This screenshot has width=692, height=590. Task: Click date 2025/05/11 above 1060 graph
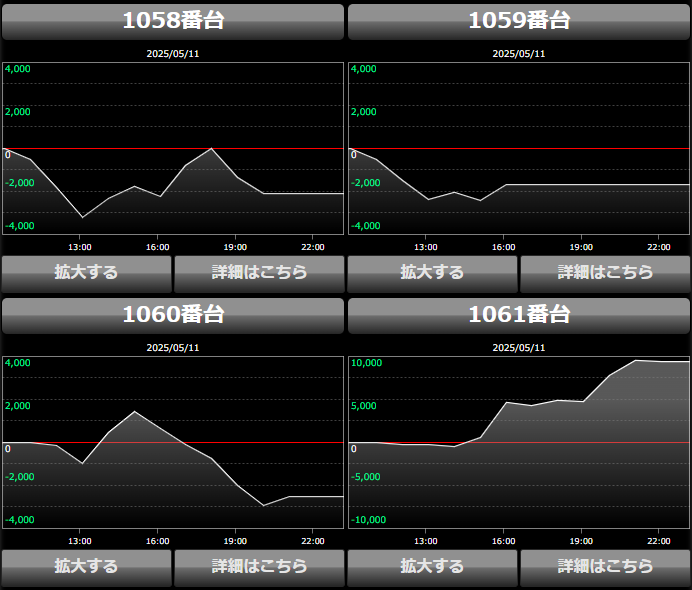tap(173, 348)
